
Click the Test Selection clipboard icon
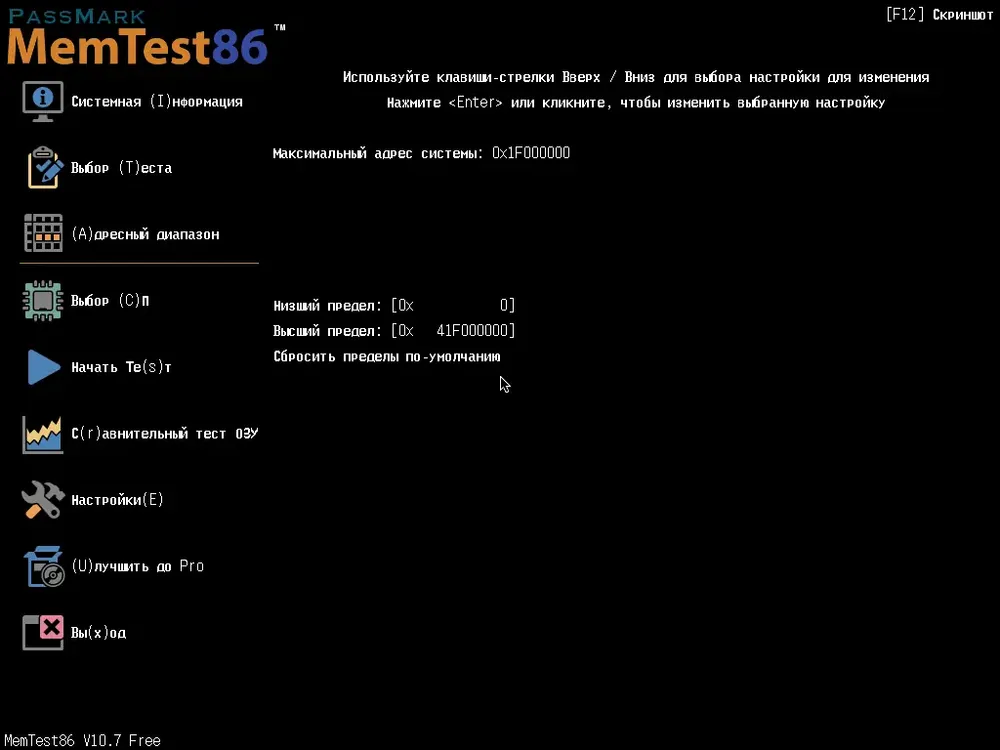tap(45, 167)
